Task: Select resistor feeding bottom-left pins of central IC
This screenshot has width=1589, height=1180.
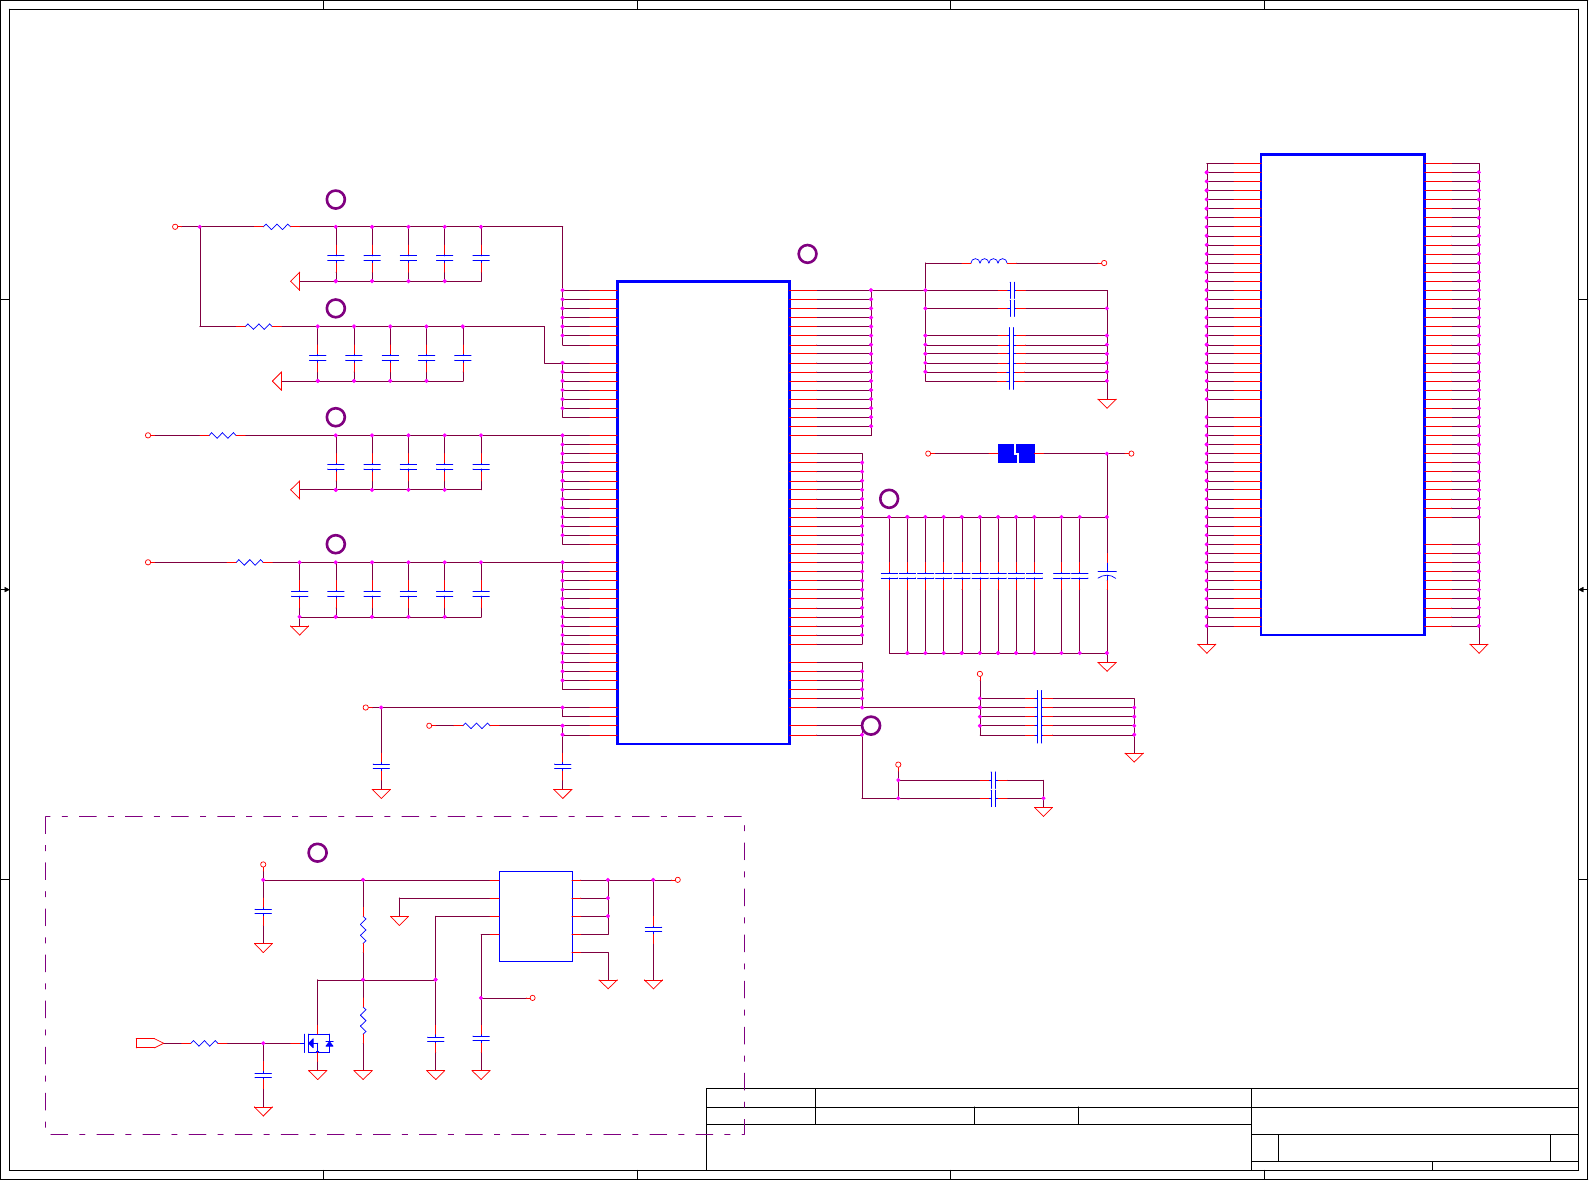Action: 477,725
